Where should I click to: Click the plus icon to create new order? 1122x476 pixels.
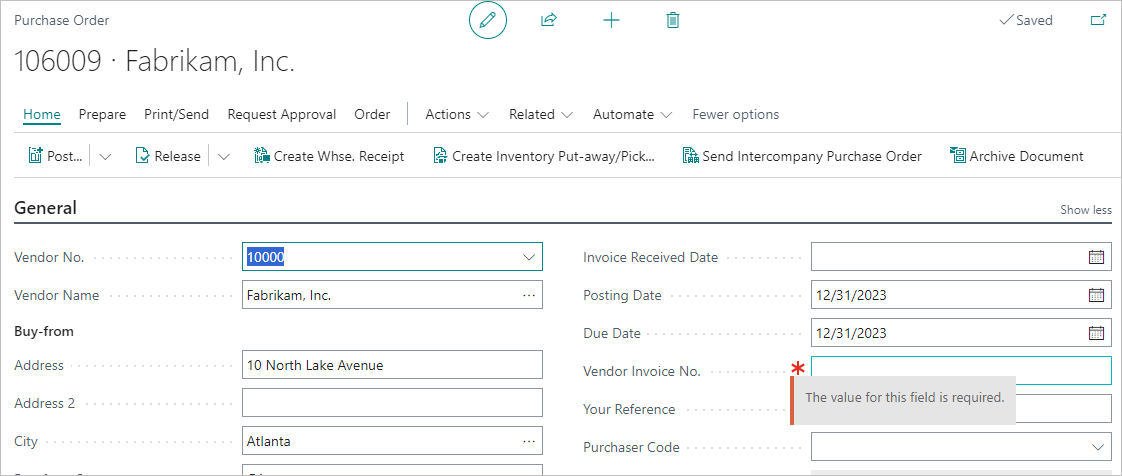(611, 20)
